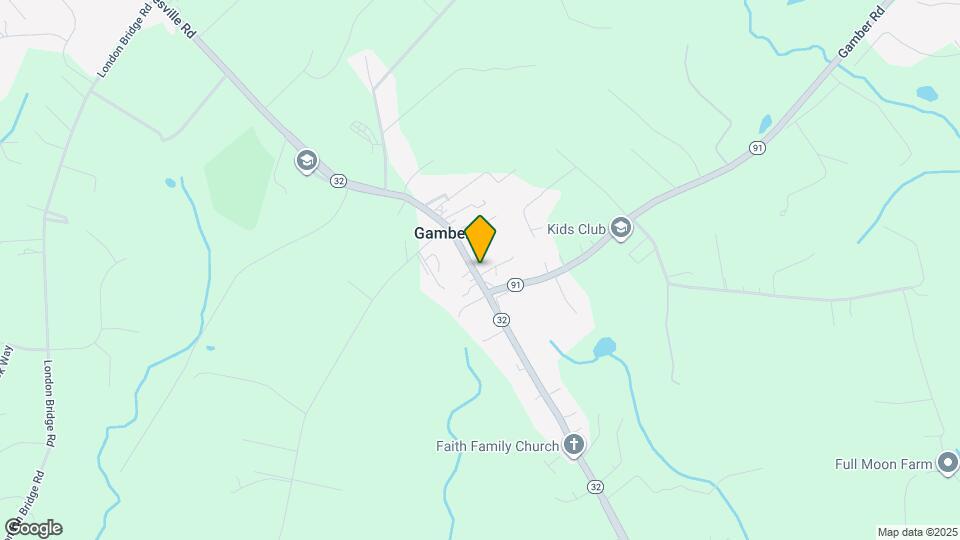Click the darker green park area
This screenshot has width=960, height=540.
pos(240,179)
